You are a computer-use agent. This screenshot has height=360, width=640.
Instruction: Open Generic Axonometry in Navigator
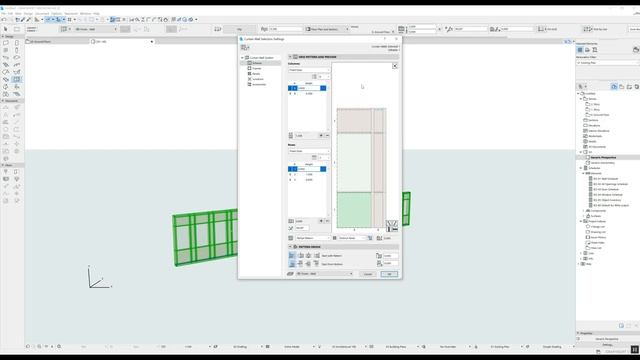(x=602, y=163)
